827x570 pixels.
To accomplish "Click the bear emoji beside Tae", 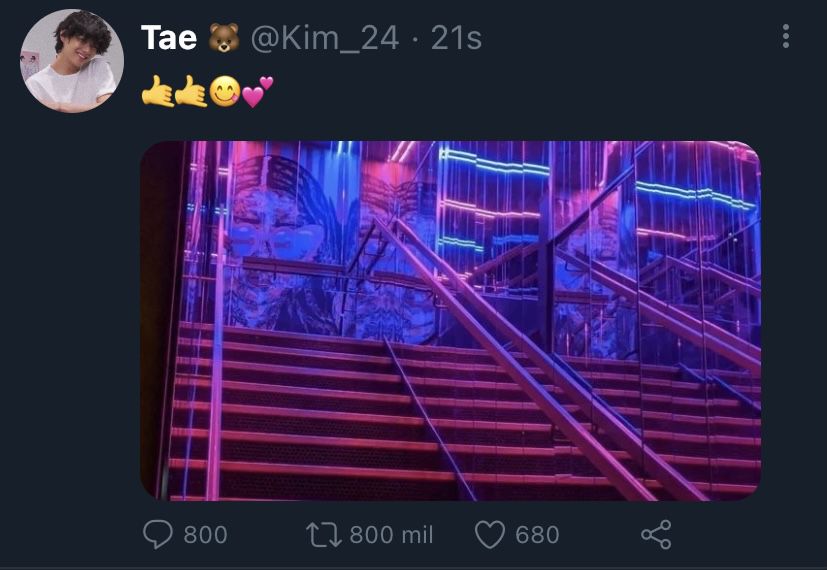I will pos(224,38).
